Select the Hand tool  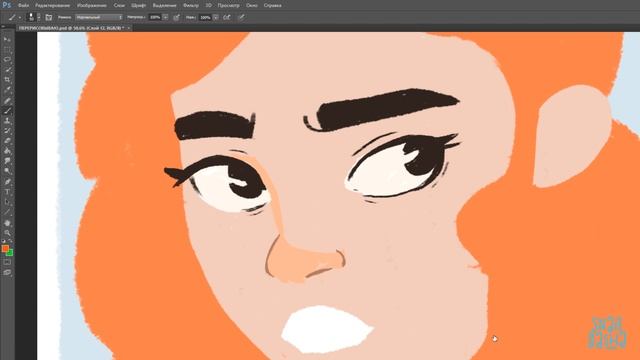point(7,223)
